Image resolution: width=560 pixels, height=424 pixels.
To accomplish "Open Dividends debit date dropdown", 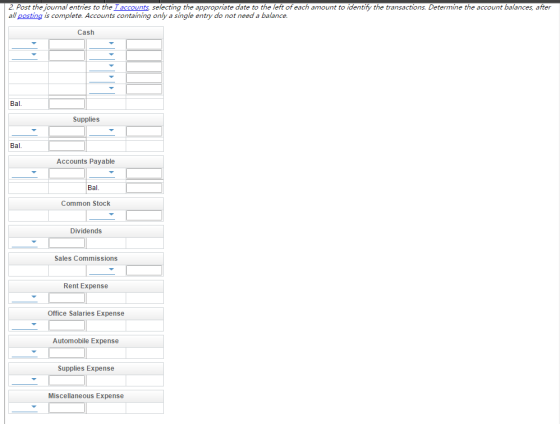I will (25, 243).
